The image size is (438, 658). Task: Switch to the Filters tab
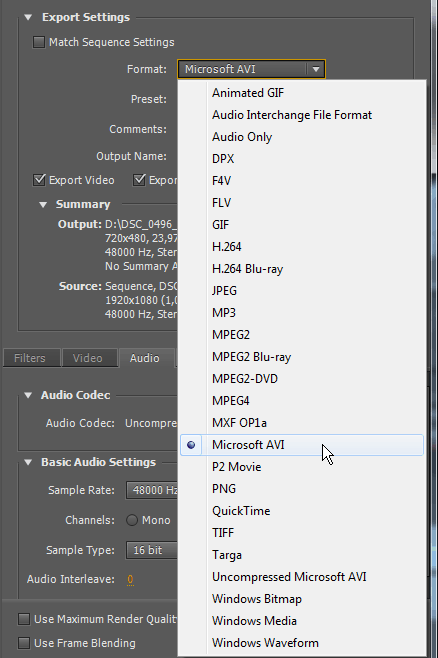pos(30,358)
